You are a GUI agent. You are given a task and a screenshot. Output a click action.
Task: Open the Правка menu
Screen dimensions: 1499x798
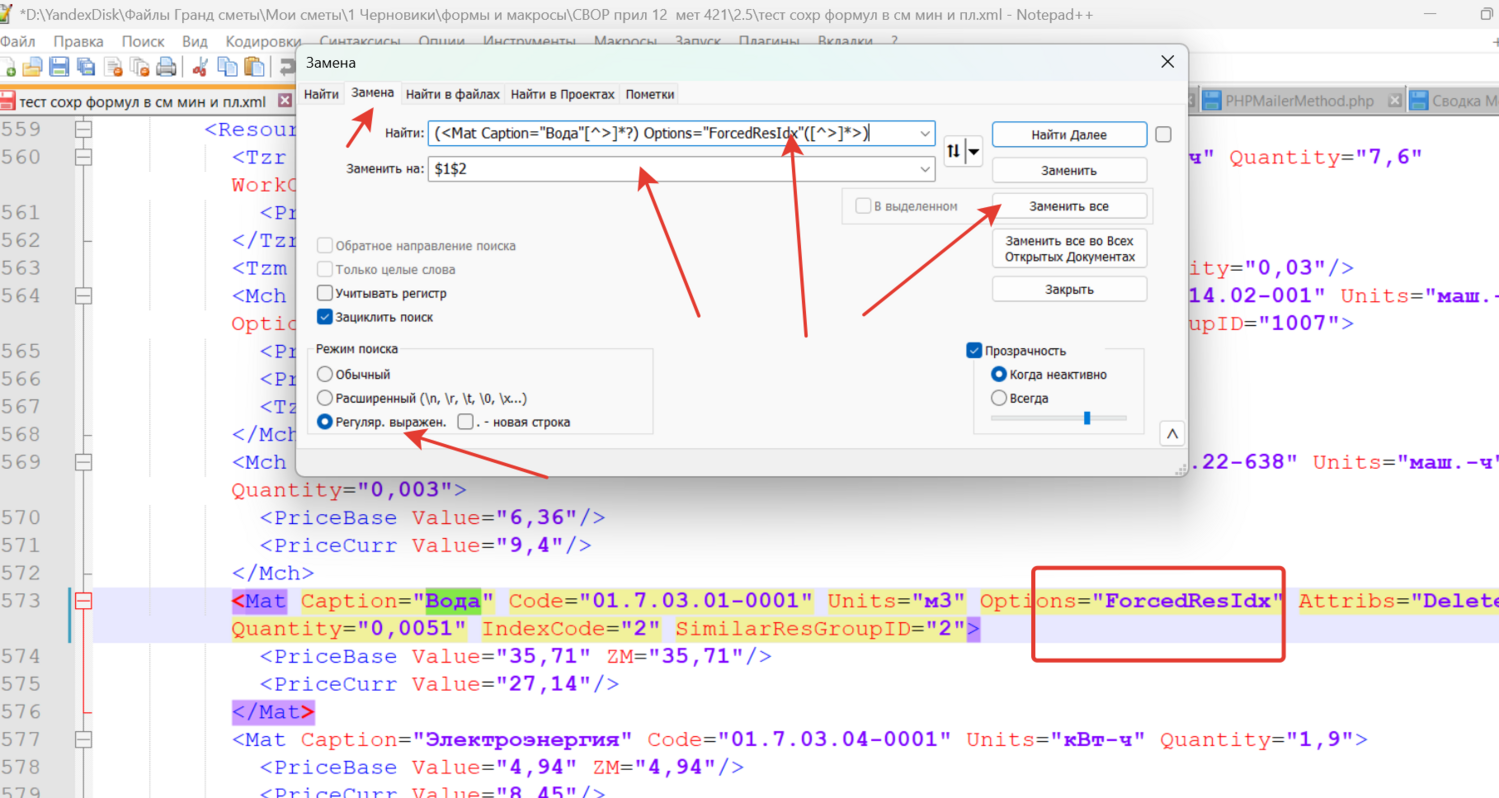click(x=78, y=41)
